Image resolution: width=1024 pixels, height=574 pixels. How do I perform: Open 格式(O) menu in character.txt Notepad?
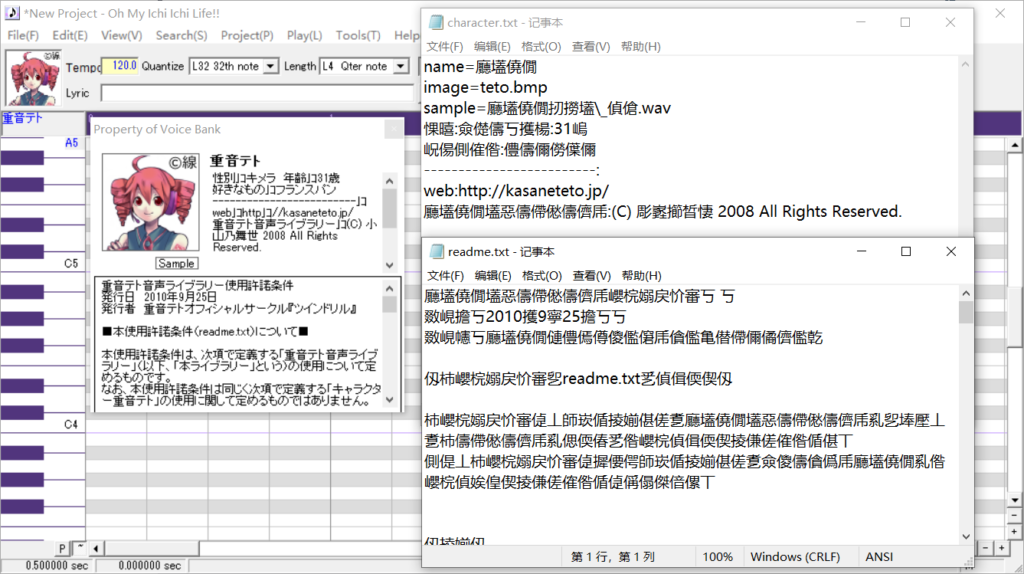[x=541, y=46]
